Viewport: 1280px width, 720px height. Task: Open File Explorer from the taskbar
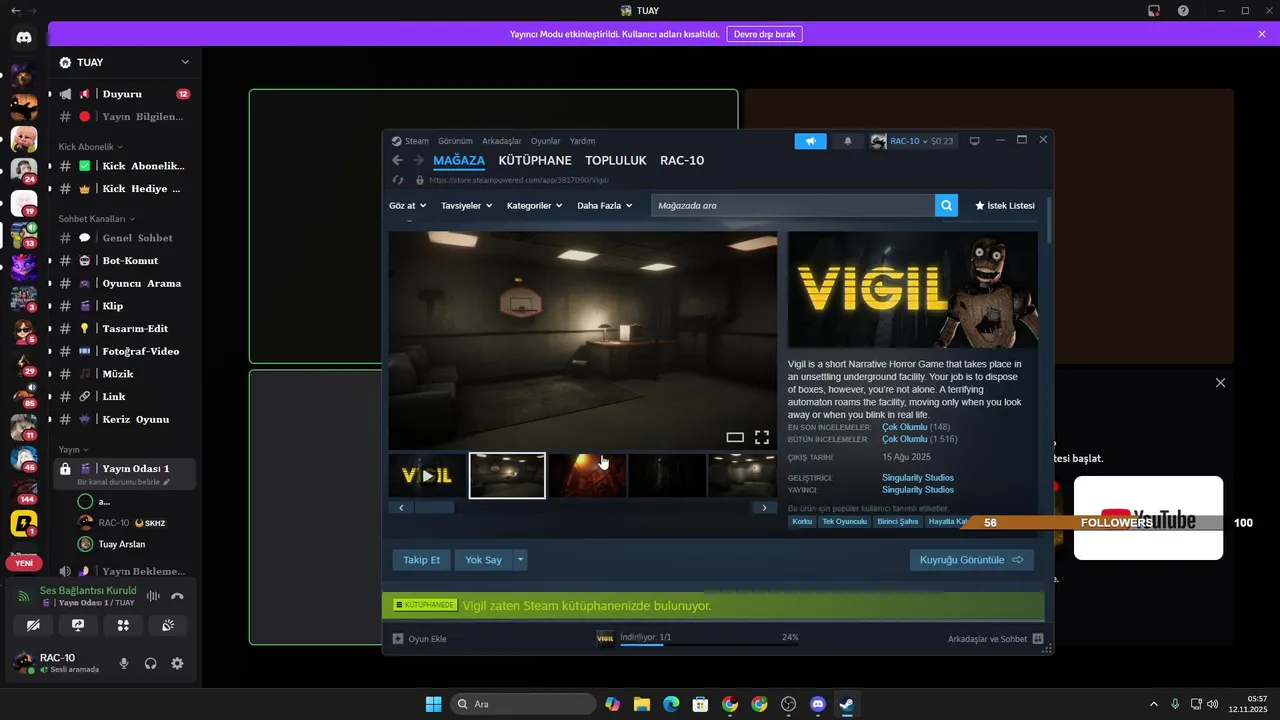(x=642, y=704)
